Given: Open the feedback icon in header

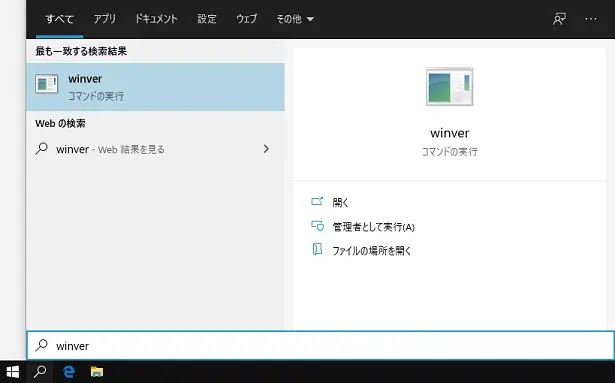Looking at the screenshot, I should click(x=559, y=19).
